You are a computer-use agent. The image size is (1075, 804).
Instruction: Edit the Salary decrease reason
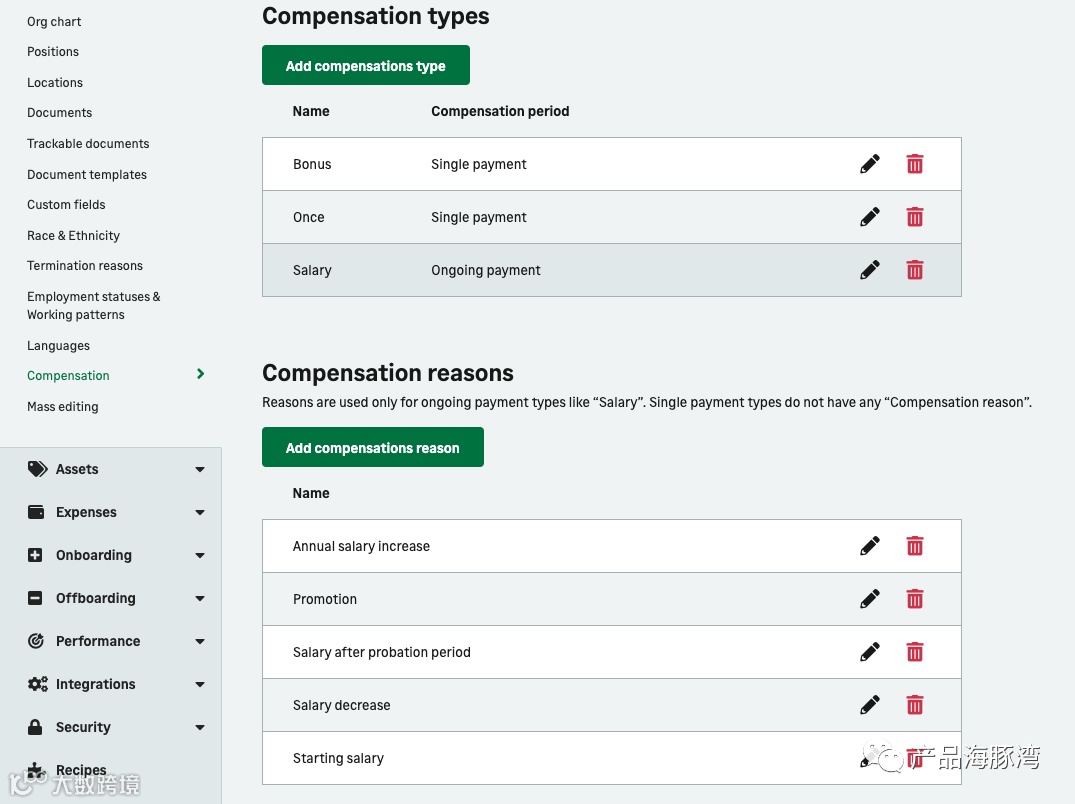870,705
